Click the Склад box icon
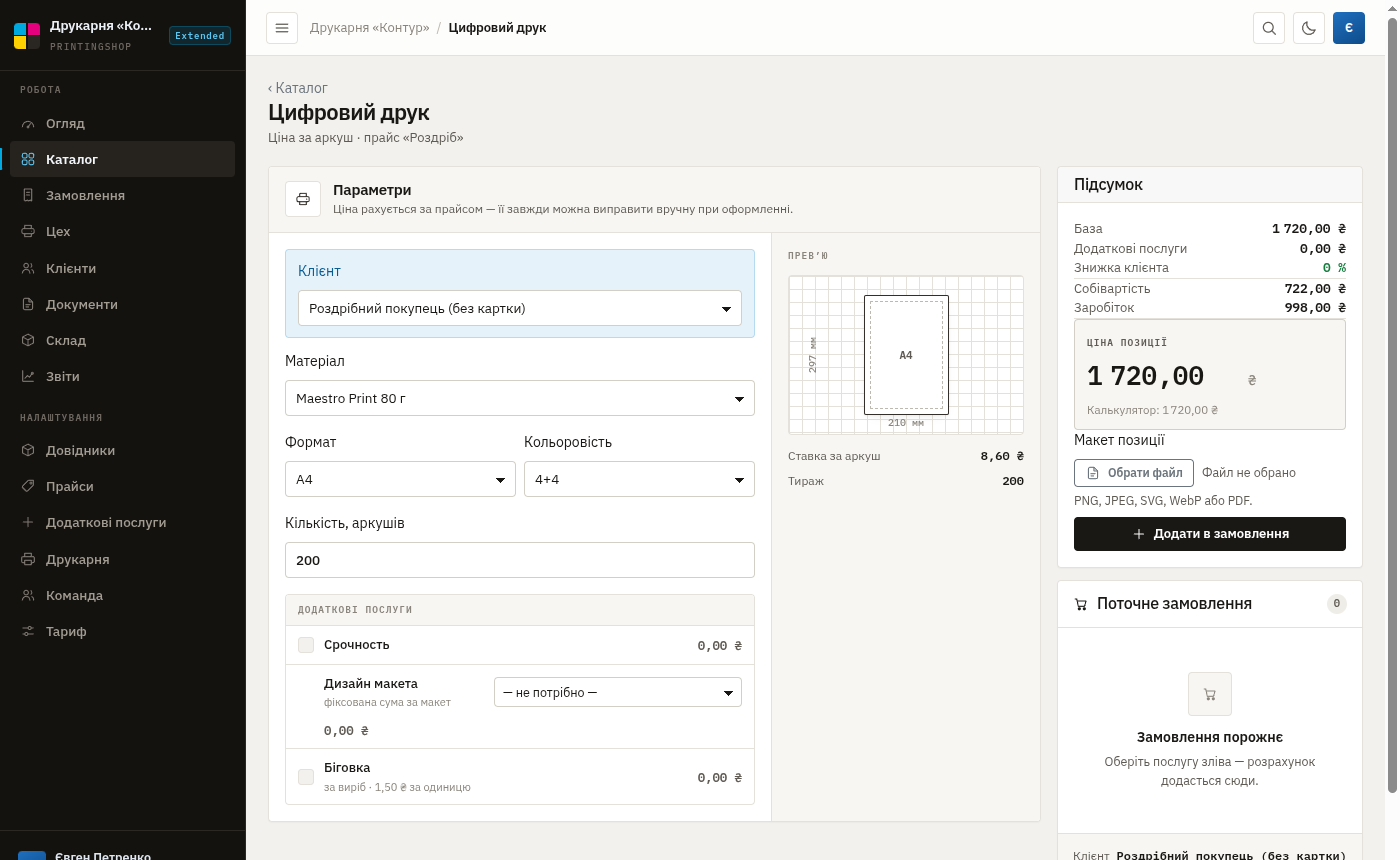Image resolution: width=1400 pixels, height=860 pixels. [28, 340]
